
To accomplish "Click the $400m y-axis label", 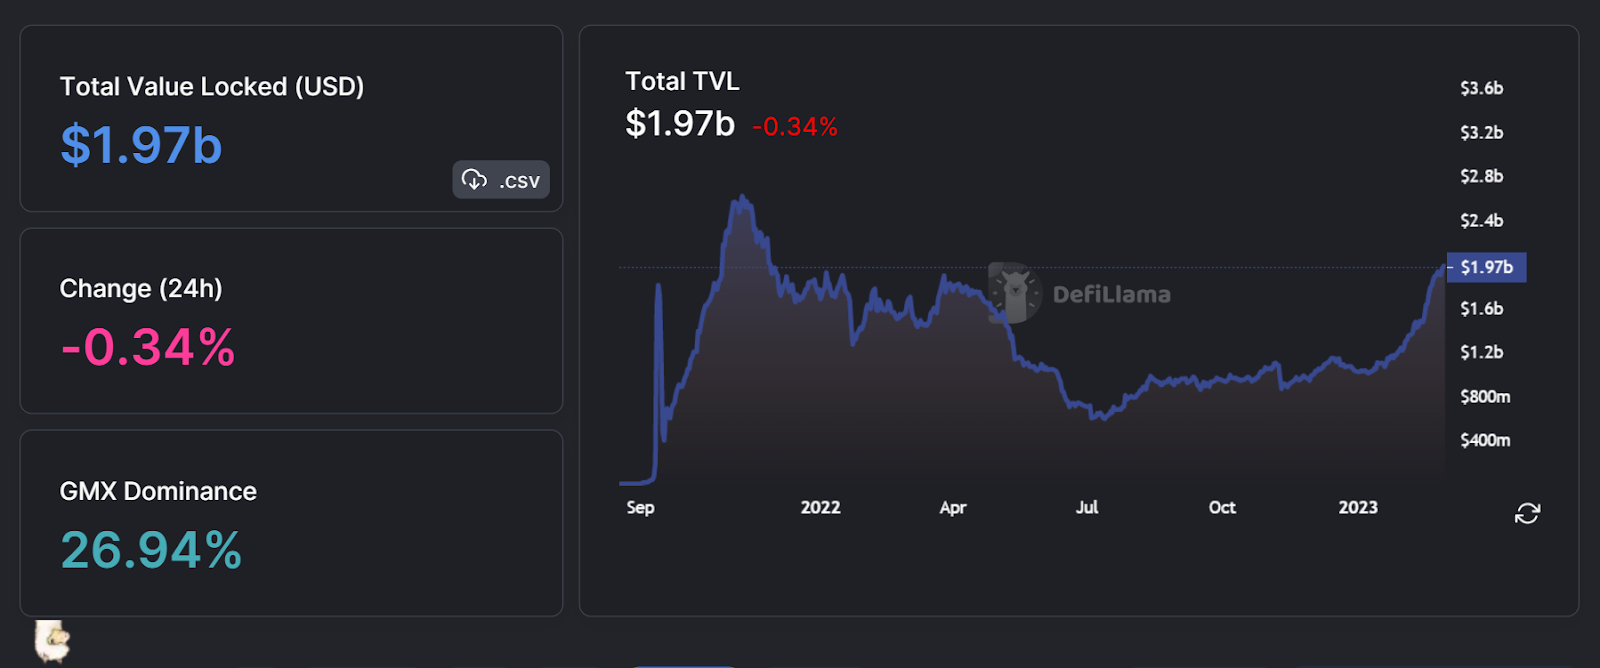I will point(1485,440).
